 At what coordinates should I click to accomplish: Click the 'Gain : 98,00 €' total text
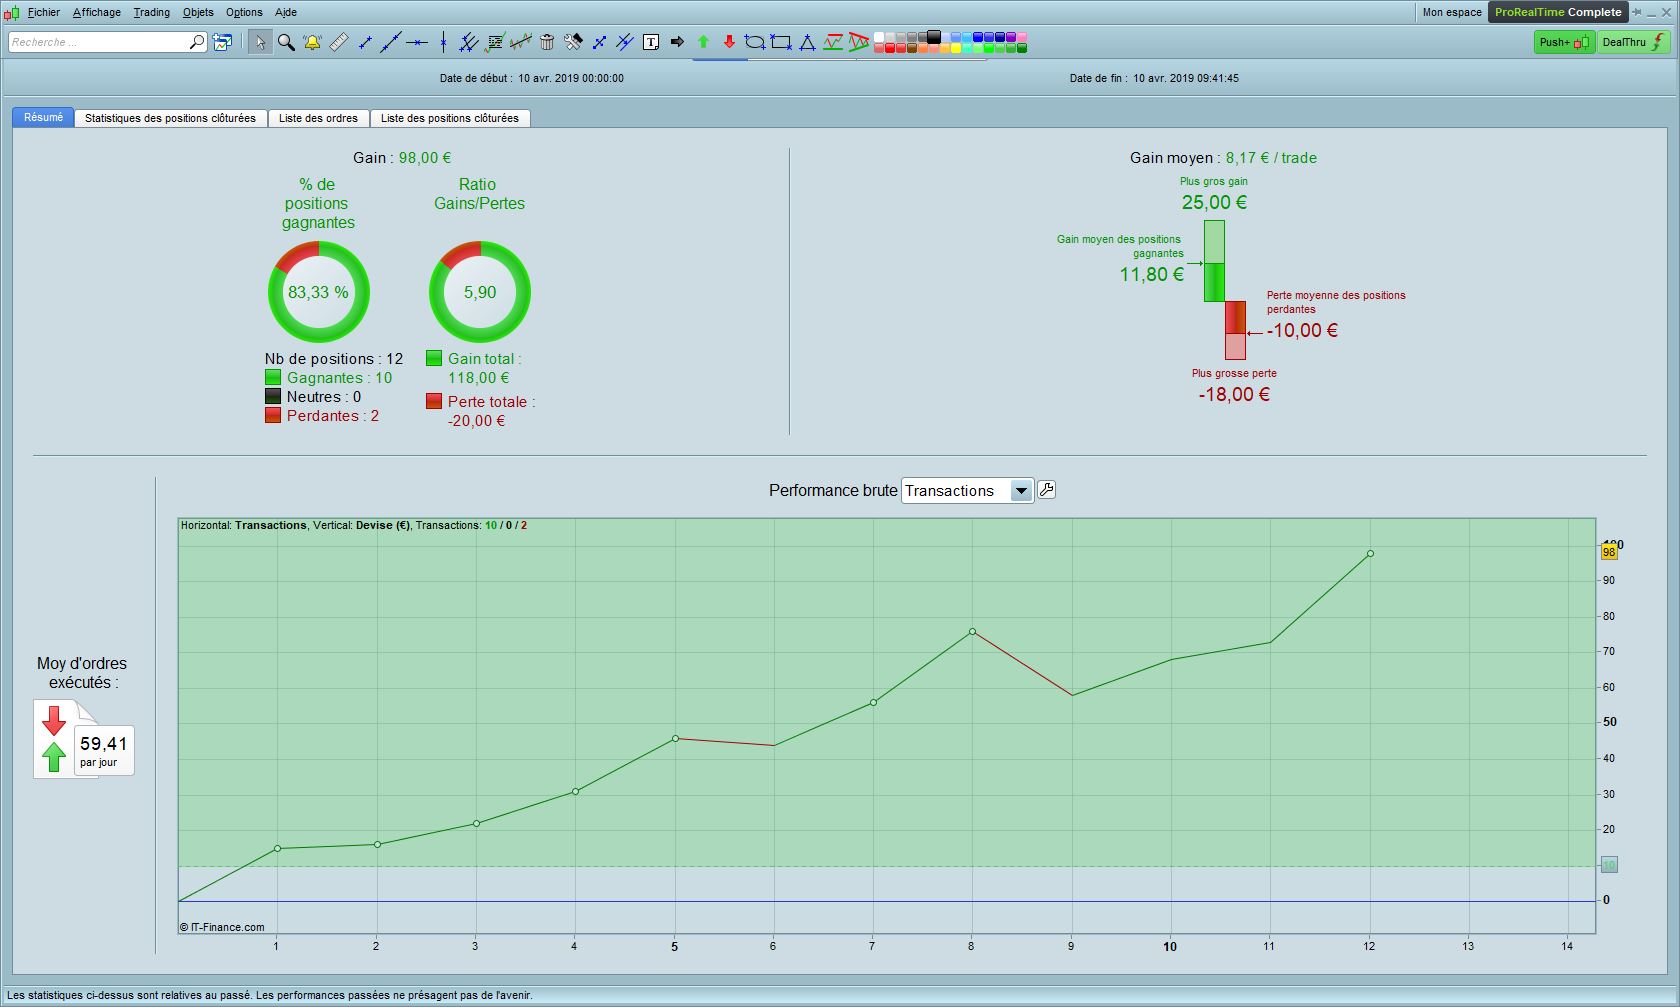(x=402, y=158)
